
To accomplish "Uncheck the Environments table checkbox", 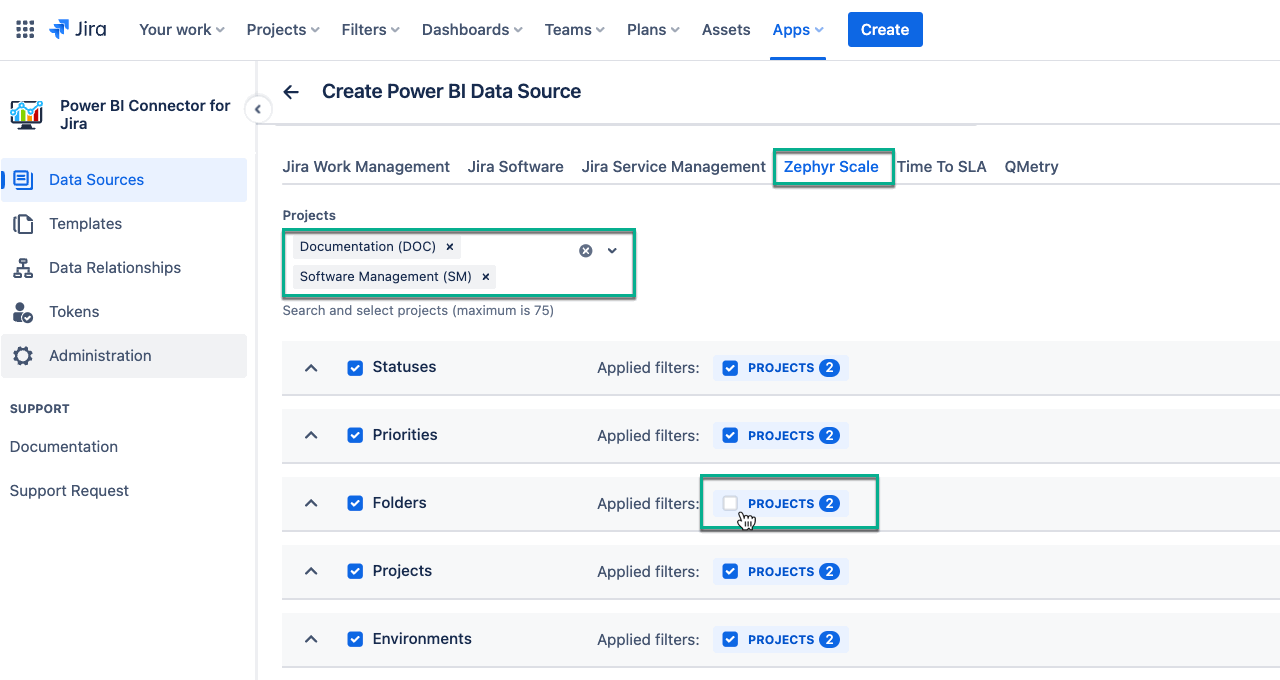I will pyautogui.click(x=355, y=640).
